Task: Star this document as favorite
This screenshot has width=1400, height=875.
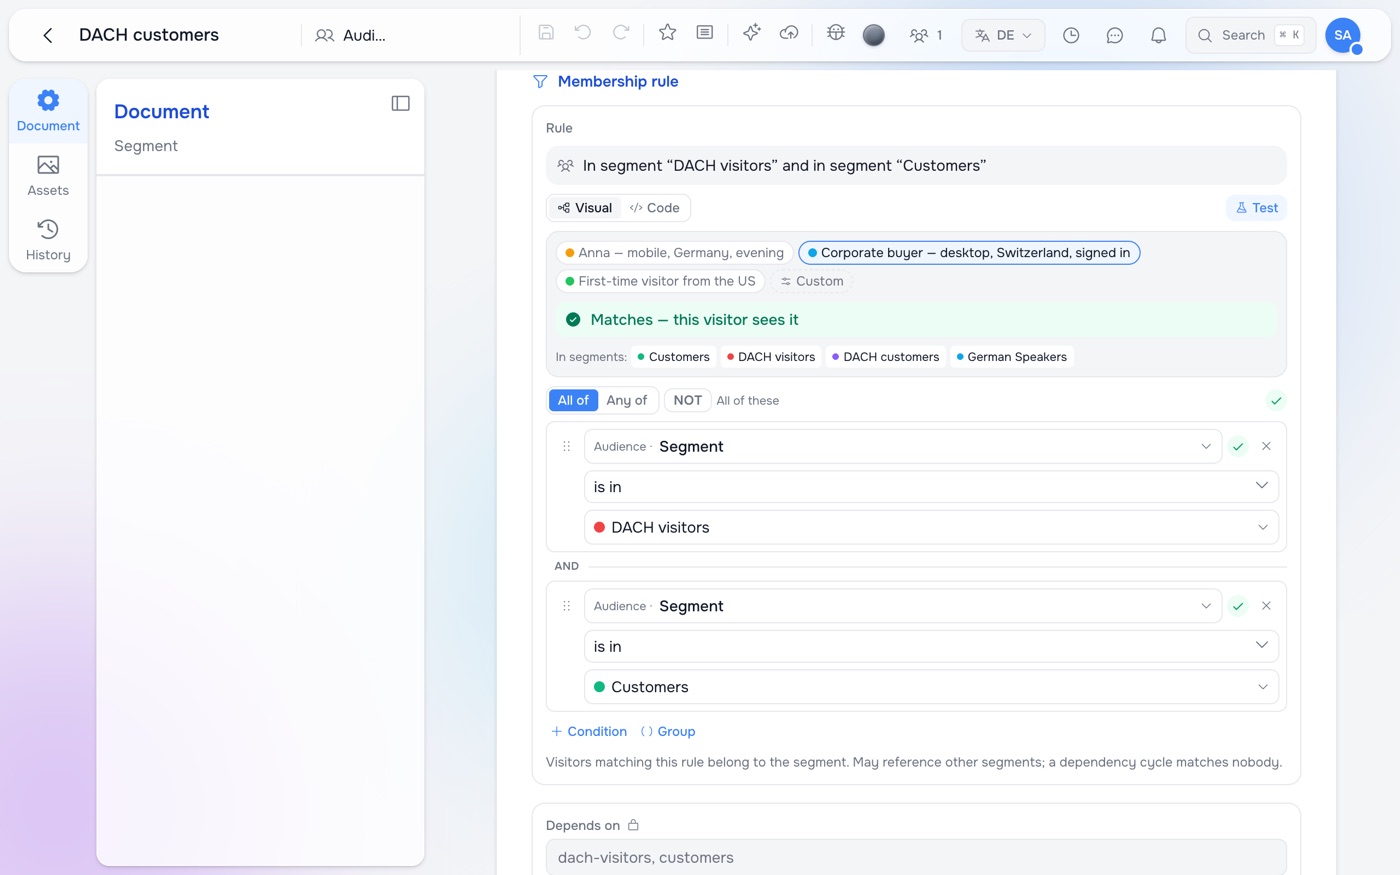Action: pos(668,33)
